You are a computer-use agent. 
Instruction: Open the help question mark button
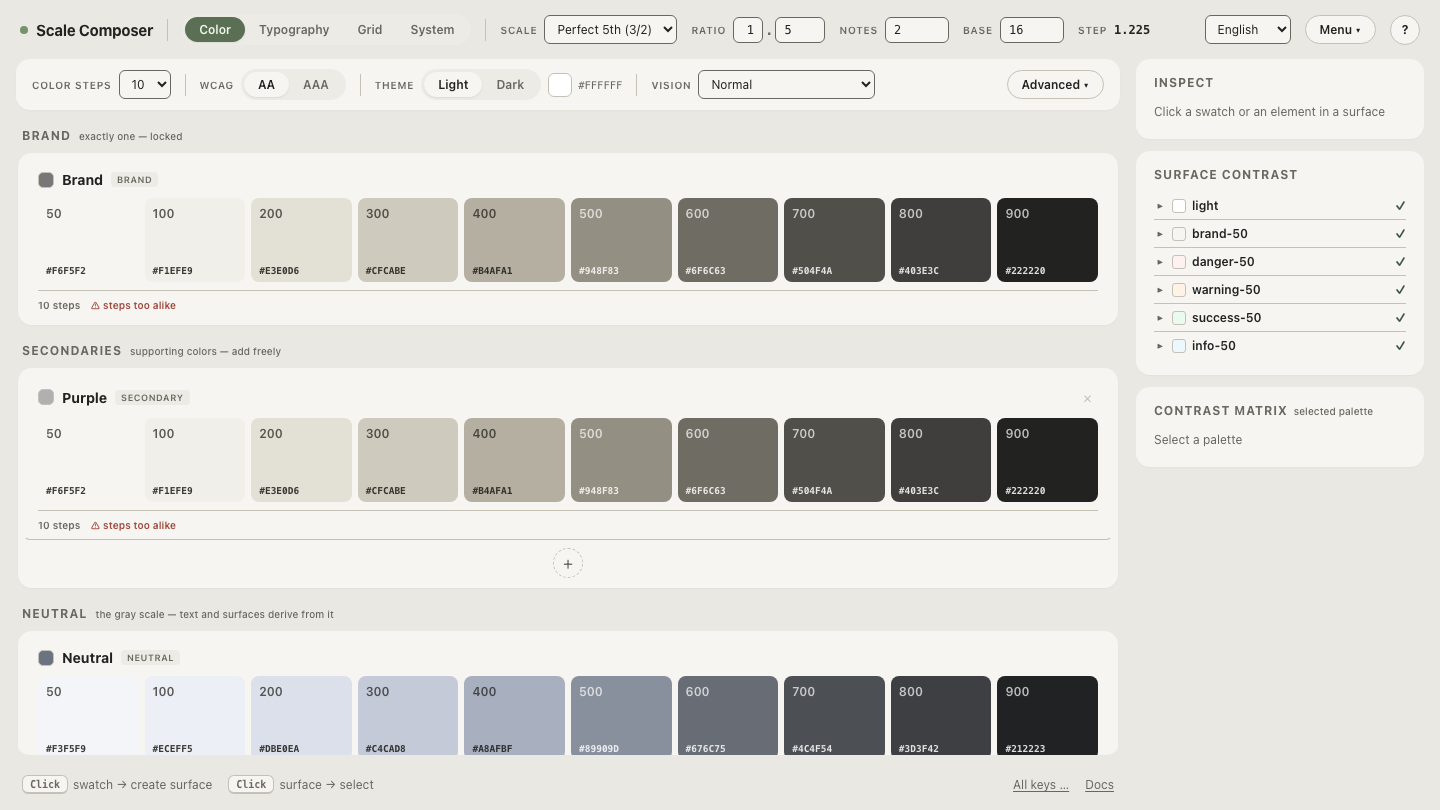1405,30
